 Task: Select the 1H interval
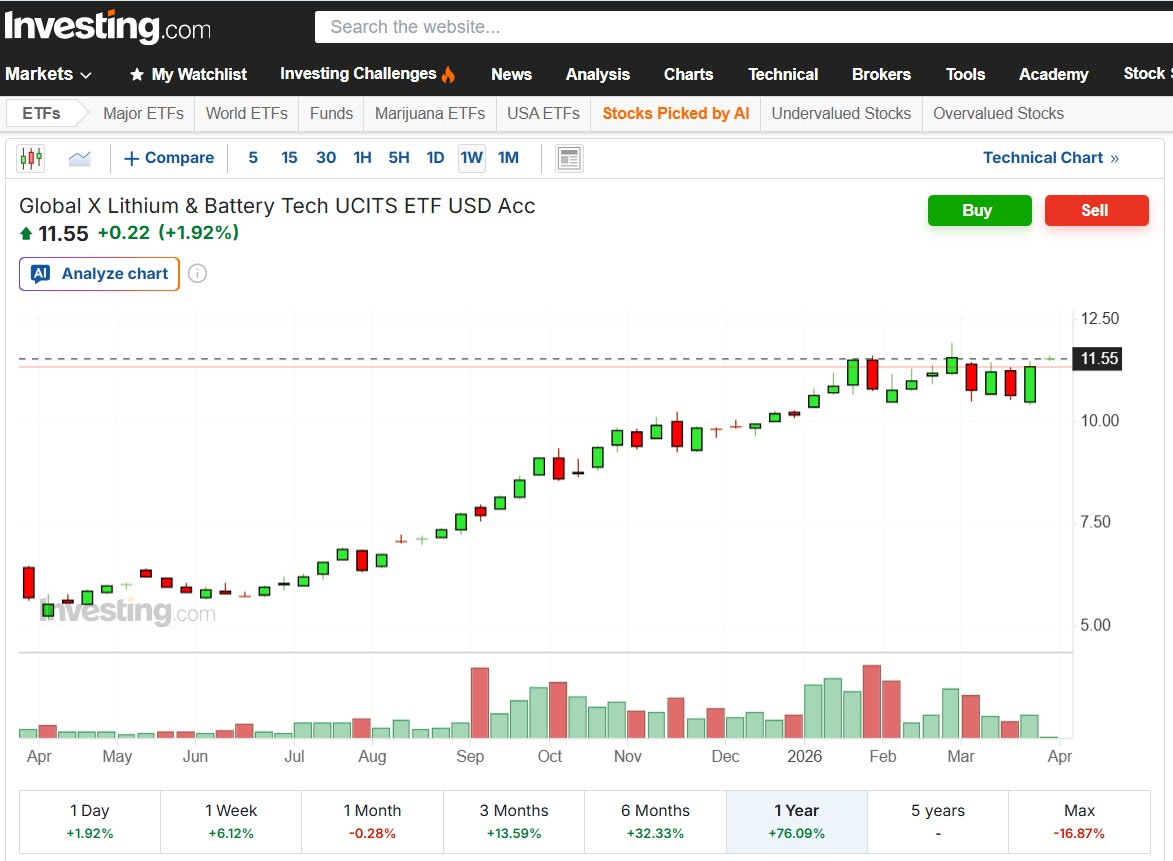click(362, 158)
